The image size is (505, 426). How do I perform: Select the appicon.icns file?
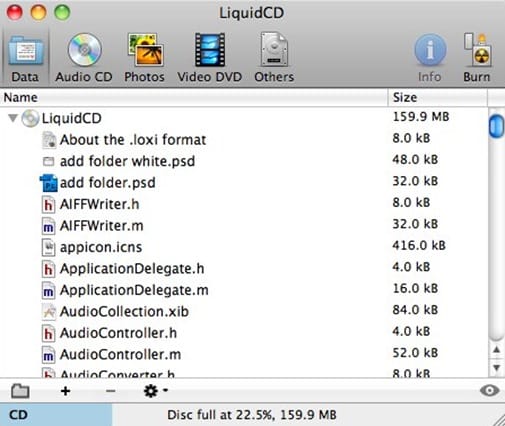click(x=101, y=247)
